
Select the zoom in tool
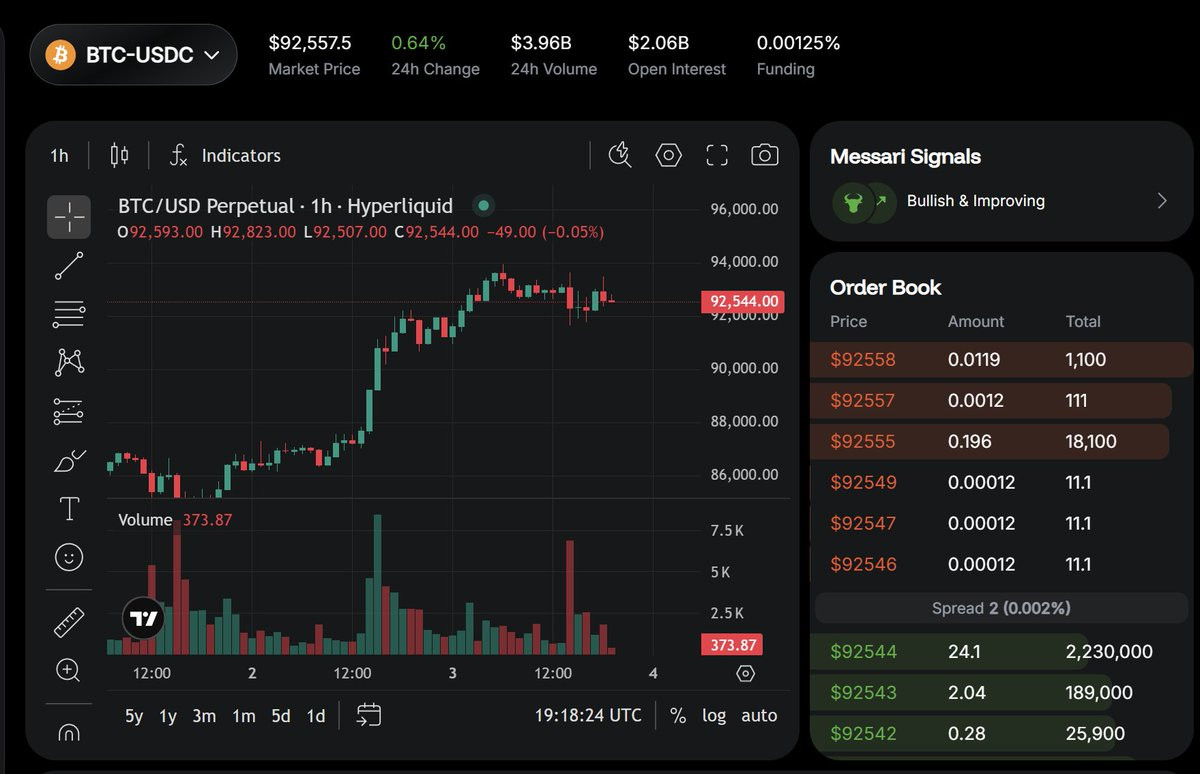tap(69, 670)
